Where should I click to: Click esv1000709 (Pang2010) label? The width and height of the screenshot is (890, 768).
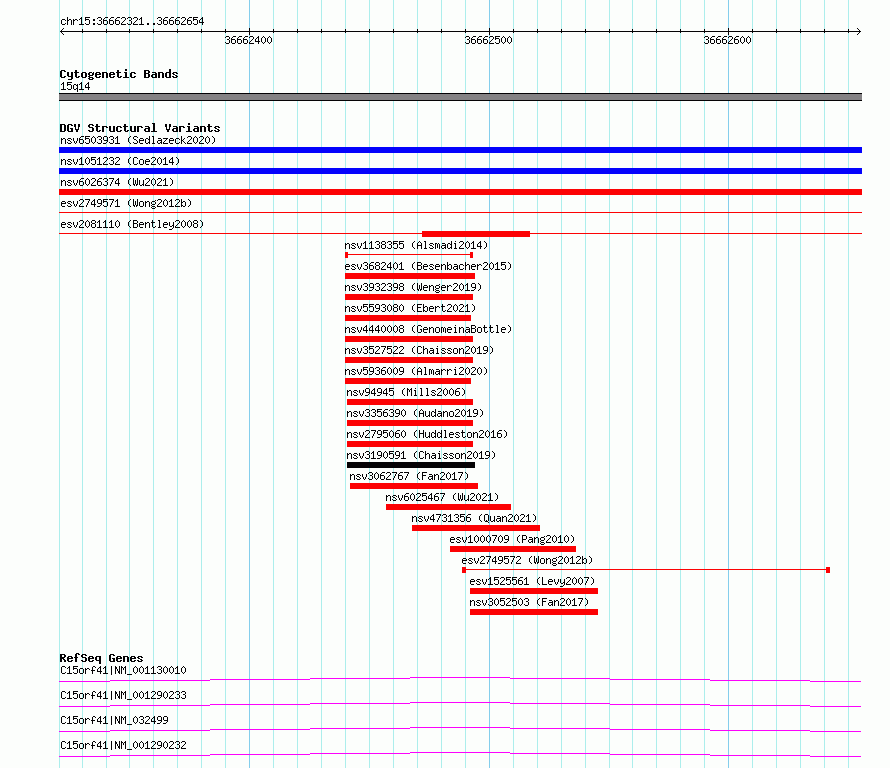[x=513, y=539]
